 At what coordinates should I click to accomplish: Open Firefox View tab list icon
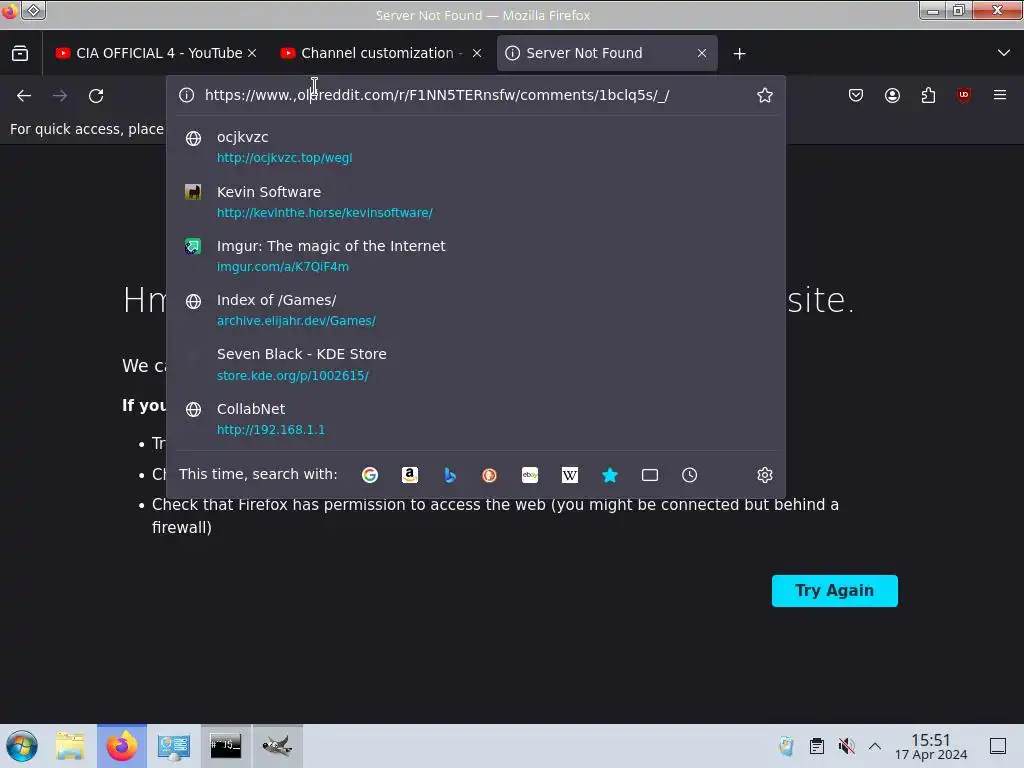(x=20, y=53)
